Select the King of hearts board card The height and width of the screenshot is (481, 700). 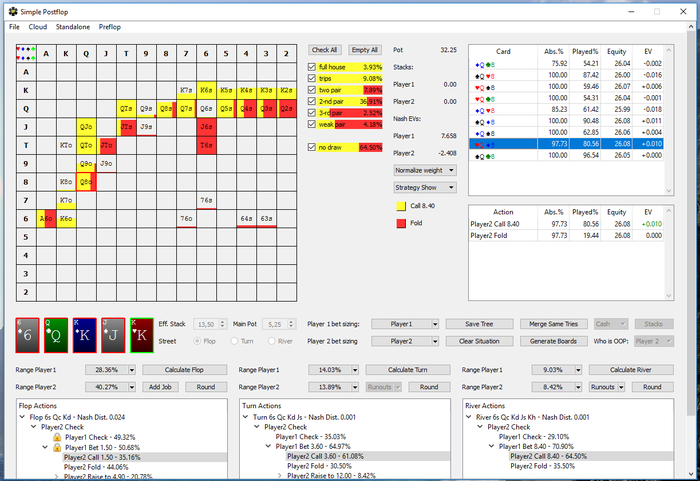[x=142, y=335]
